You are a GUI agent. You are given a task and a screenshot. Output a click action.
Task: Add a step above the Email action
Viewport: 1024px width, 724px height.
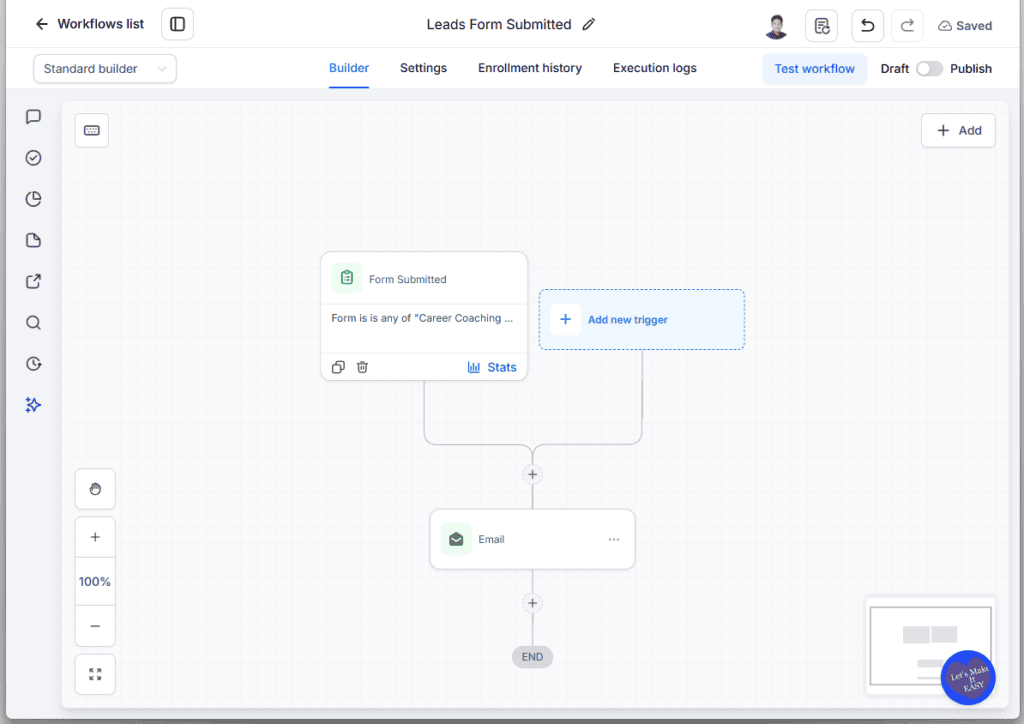pyautogui.click(x=532, y=475)
